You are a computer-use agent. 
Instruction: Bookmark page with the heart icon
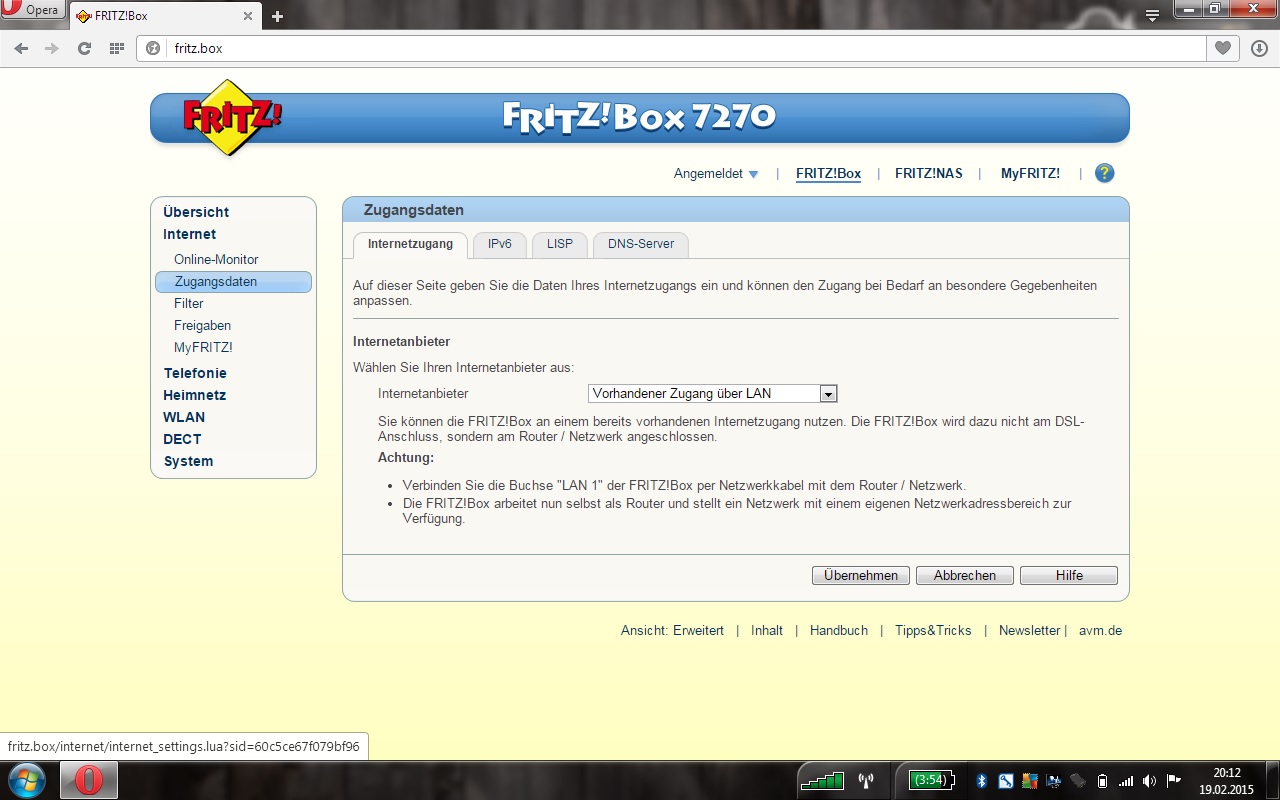click(1222, 48)
